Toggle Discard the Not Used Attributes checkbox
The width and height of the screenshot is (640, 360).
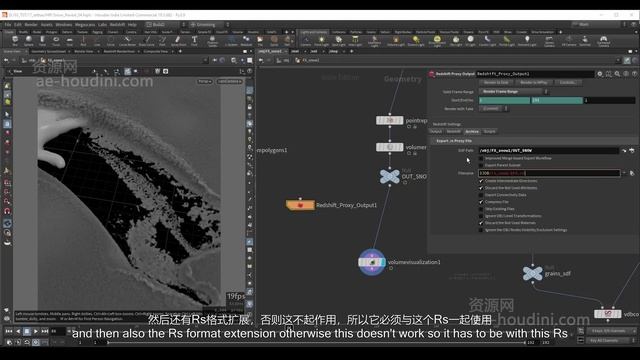[481, 188]
